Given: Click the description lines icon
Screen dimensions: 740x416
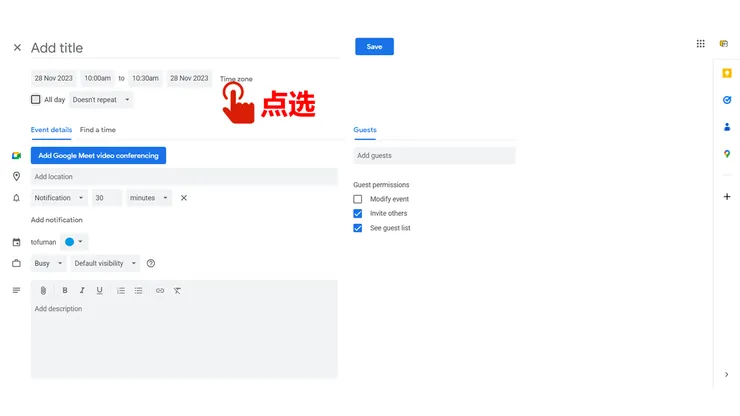Looking at the screenshot, I should pyautogui.click(x=17, y=290).
